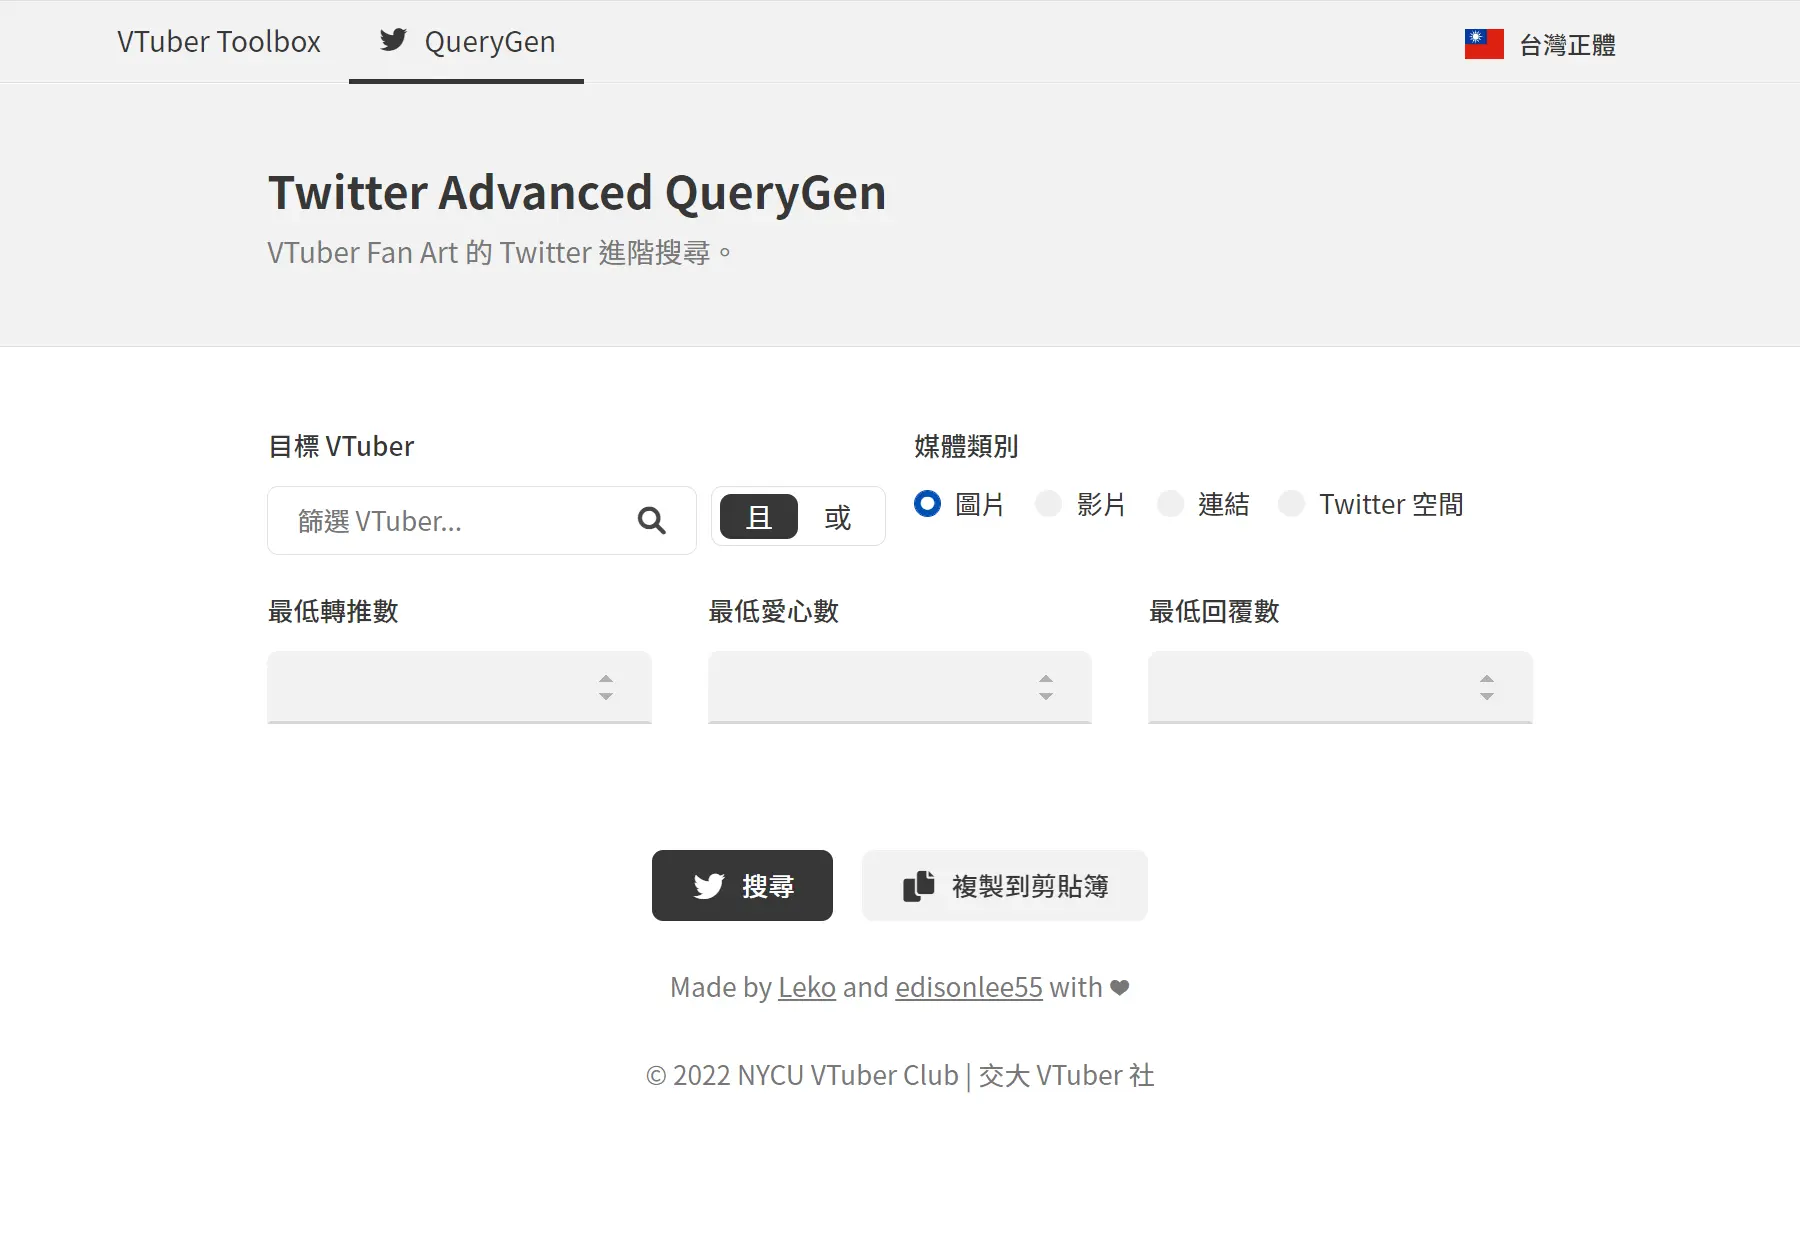The image size is (1800, 1252).
Task: Adjust the 最低愛心數 stepper arrows
Action: pyautogui.click(x=1046, y=687)
